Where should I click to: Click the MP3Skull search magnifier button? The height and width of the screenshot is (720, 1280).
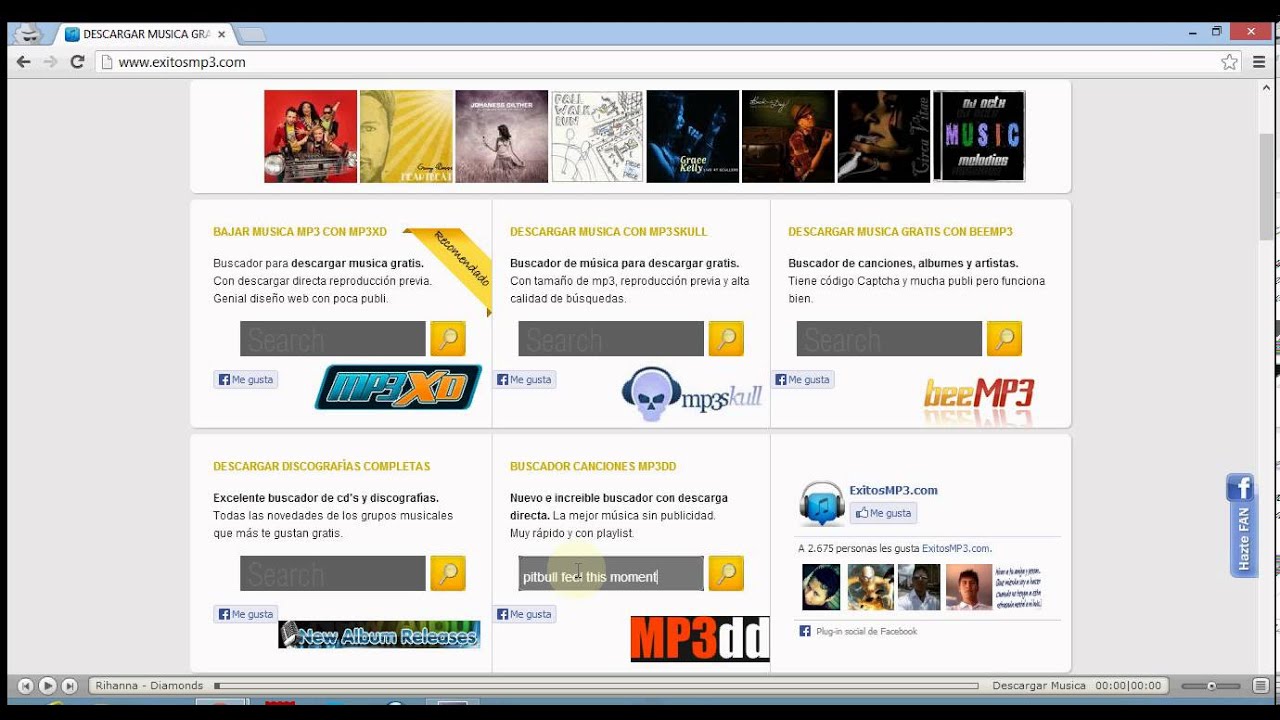pos(726,339)
